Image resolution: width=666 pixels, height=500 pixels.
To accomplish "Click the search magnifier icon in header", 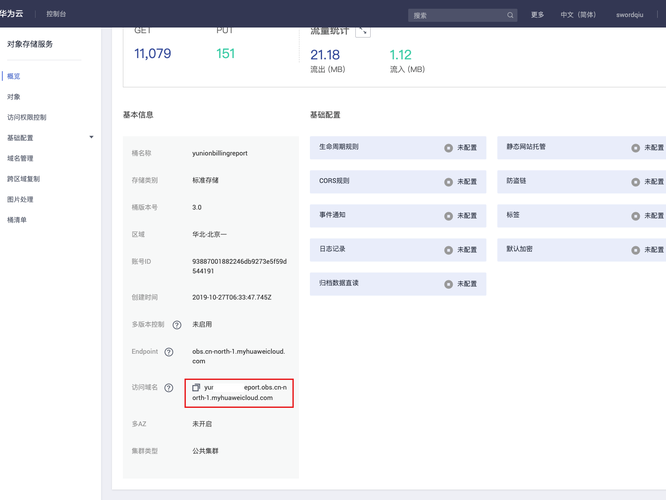I will click(510, 15).
